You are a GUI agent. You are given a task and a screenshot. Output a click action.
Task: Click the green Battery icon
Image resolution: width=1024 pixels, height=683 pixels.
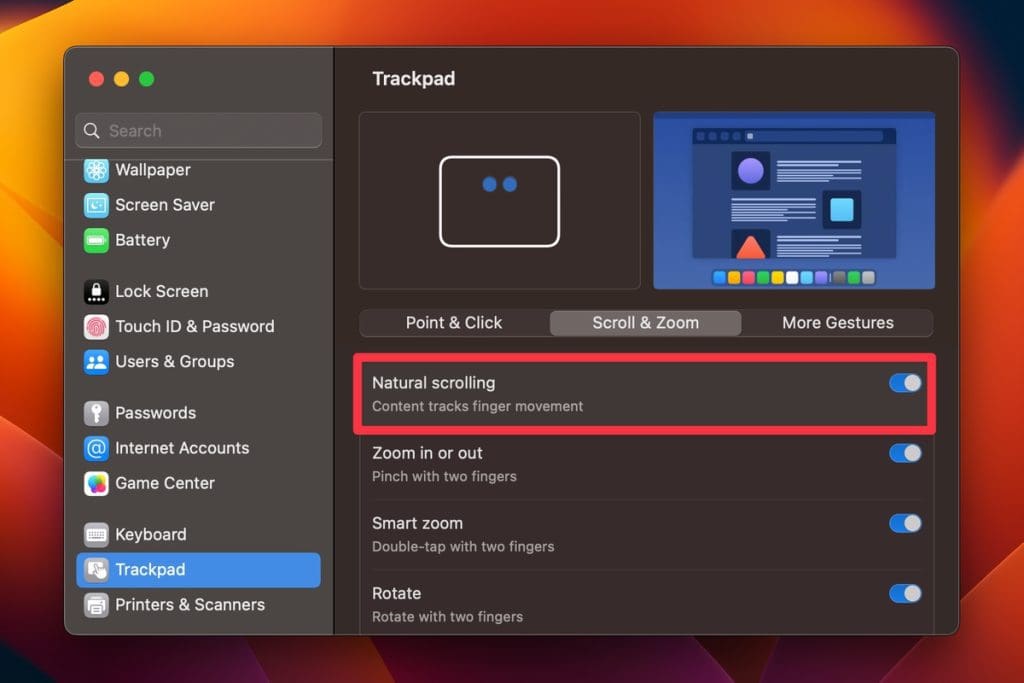(96, 240)
